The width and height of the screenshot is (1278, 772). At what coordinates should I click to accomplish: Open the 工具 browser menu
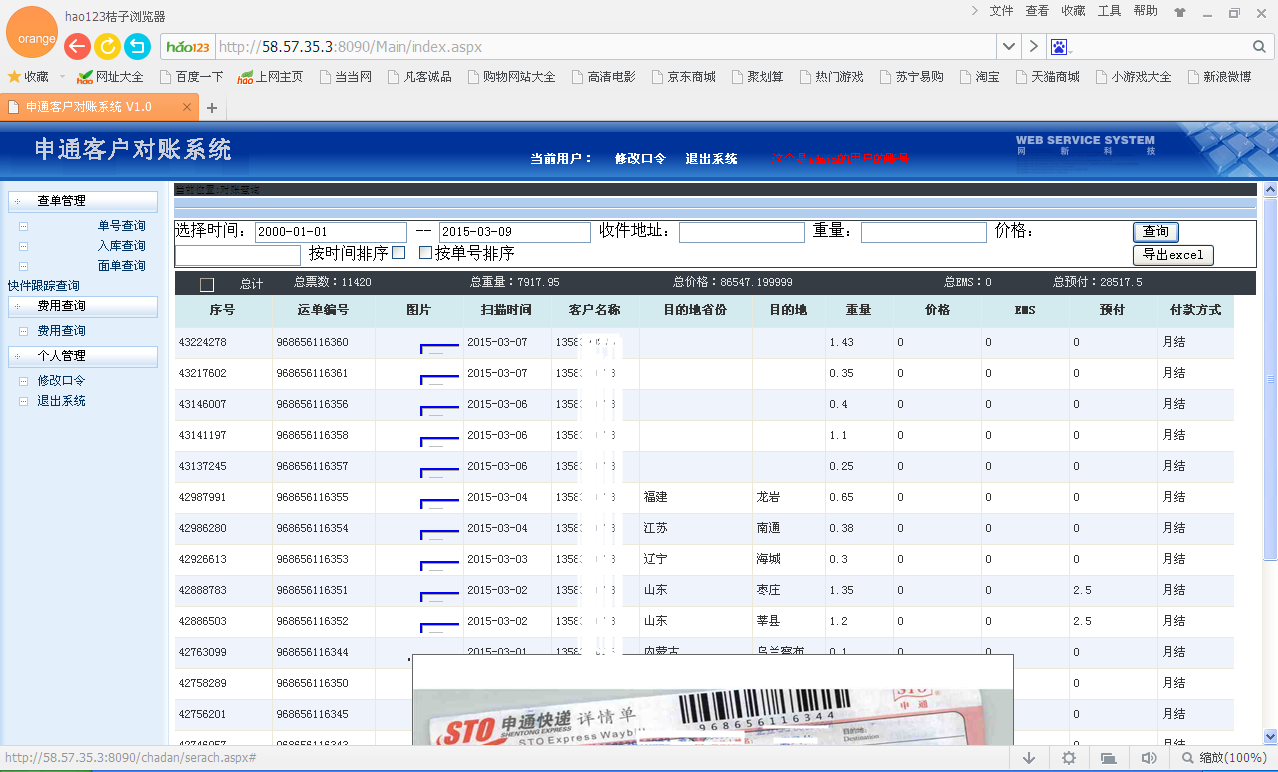(x=1110, y=11)
